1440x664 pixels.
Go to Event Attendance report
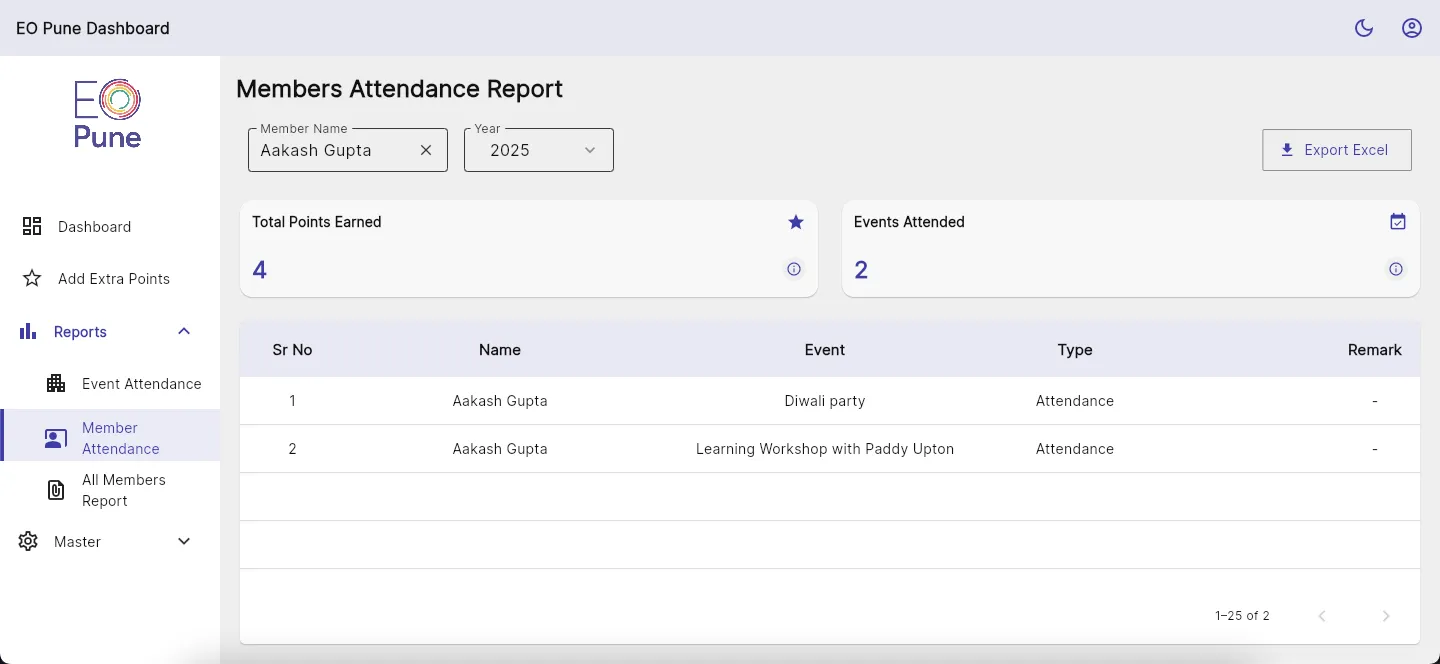click(x=141, y=384)
